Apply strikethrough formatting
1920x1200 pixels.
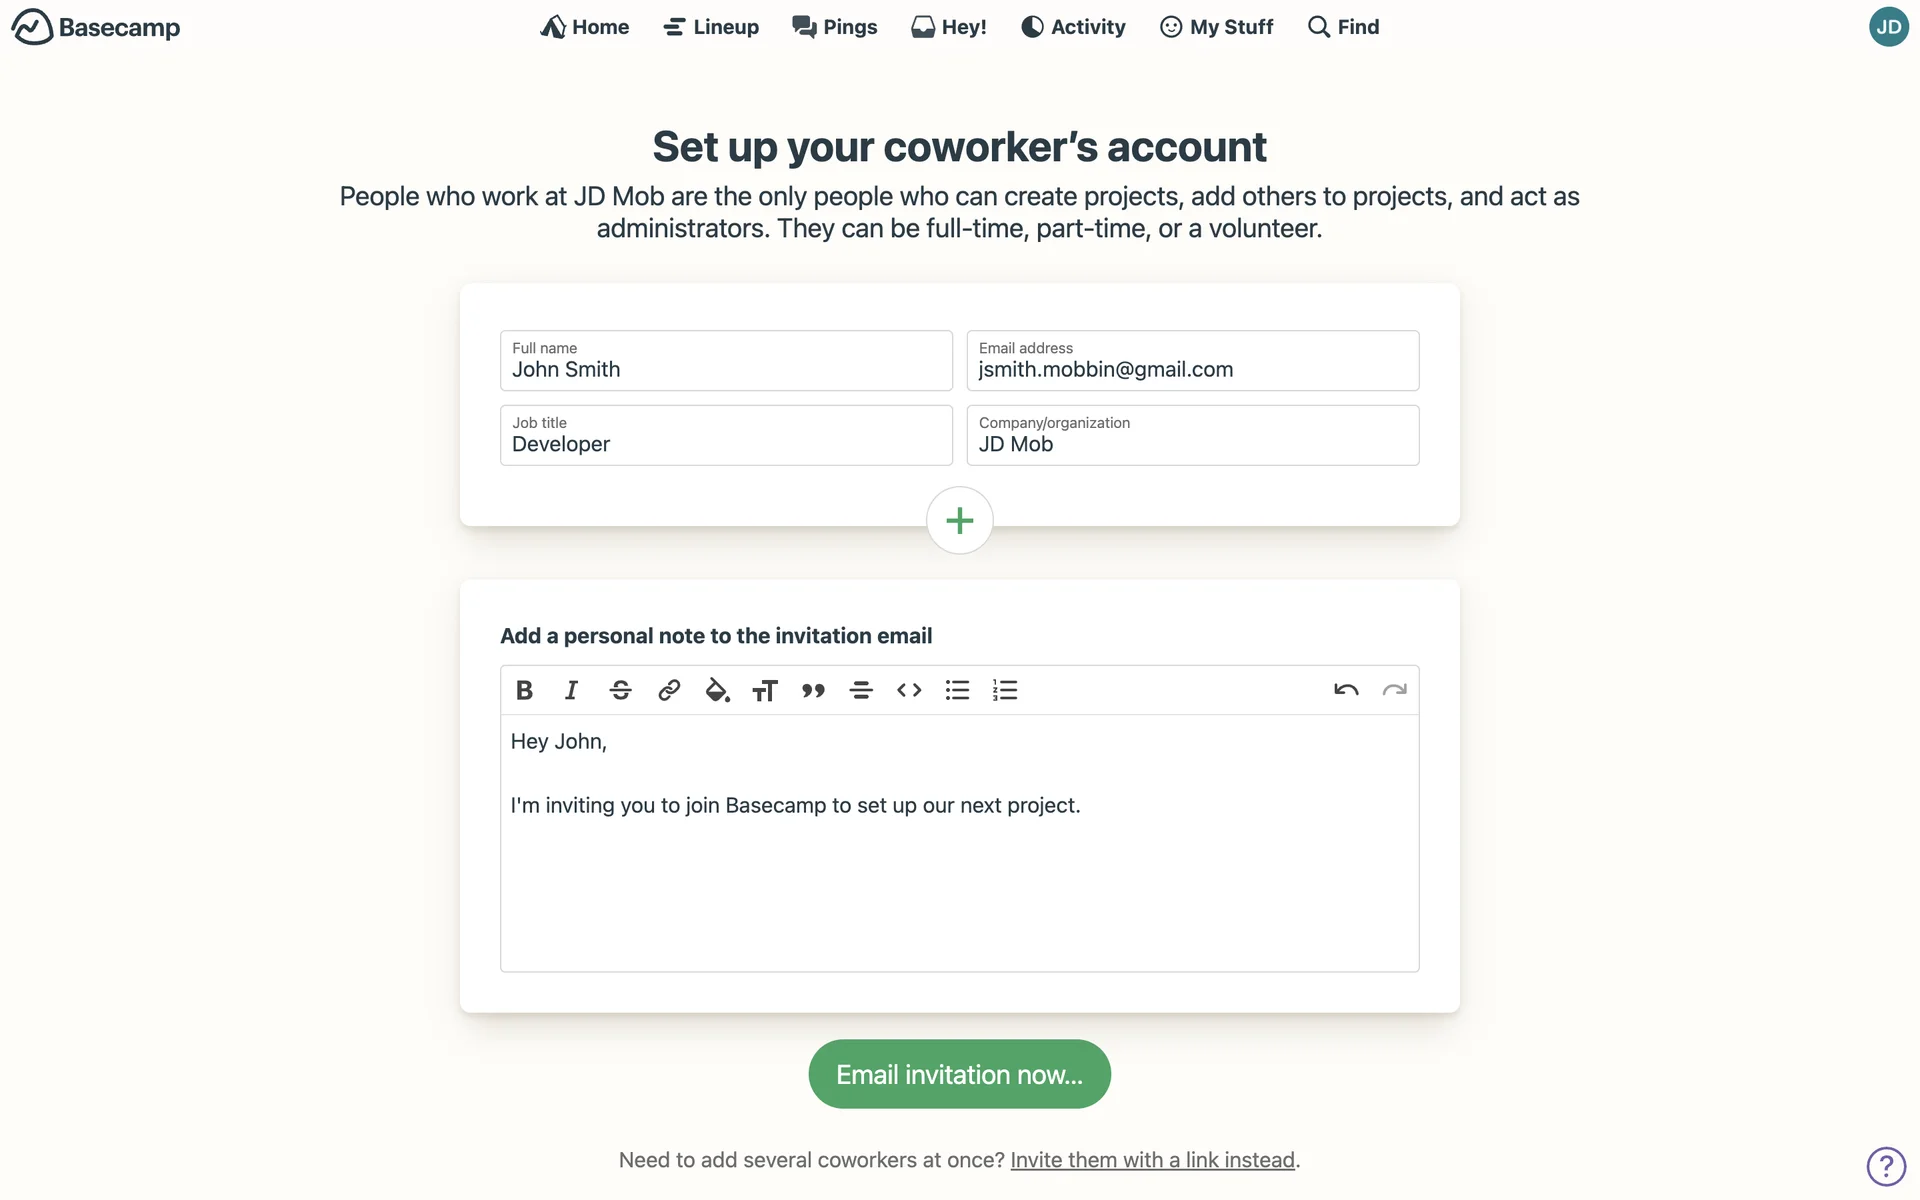pyautogui.click(x=620, y=690)
